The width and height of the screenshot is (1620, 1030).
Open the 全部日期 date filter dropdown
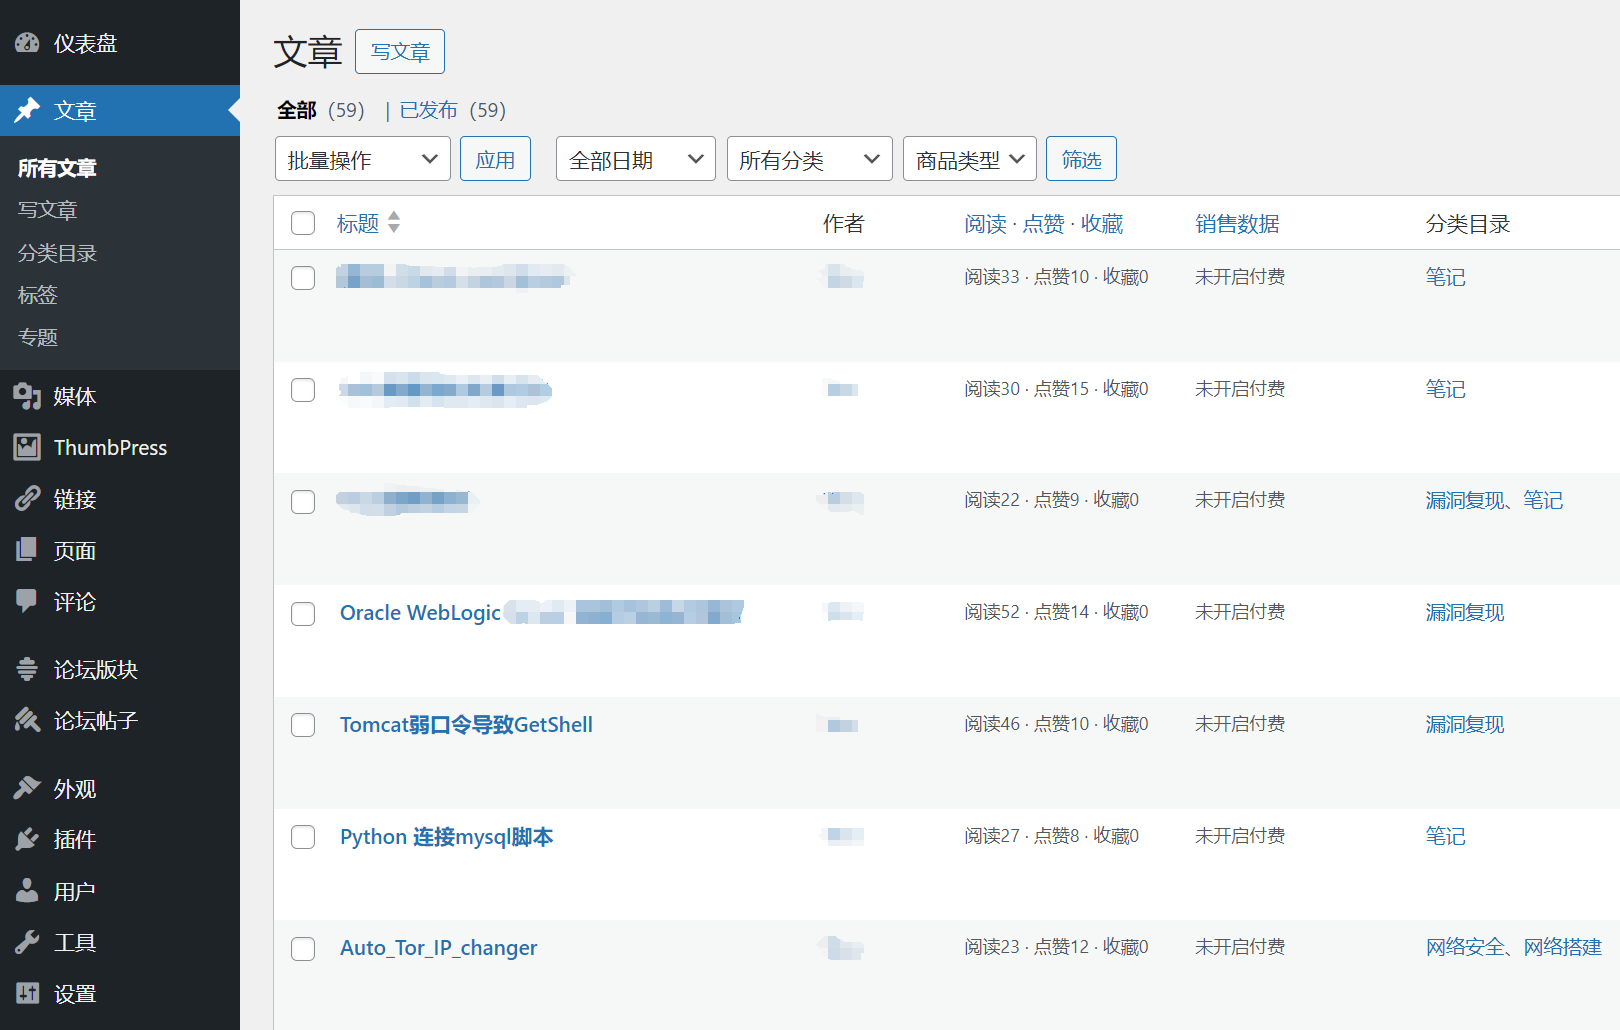tap(635, 159)
